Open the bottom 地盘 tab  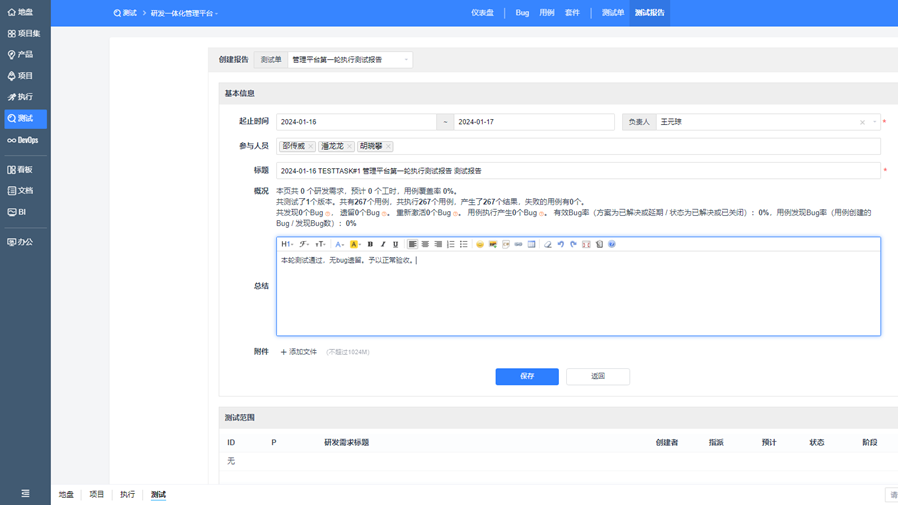66,494
